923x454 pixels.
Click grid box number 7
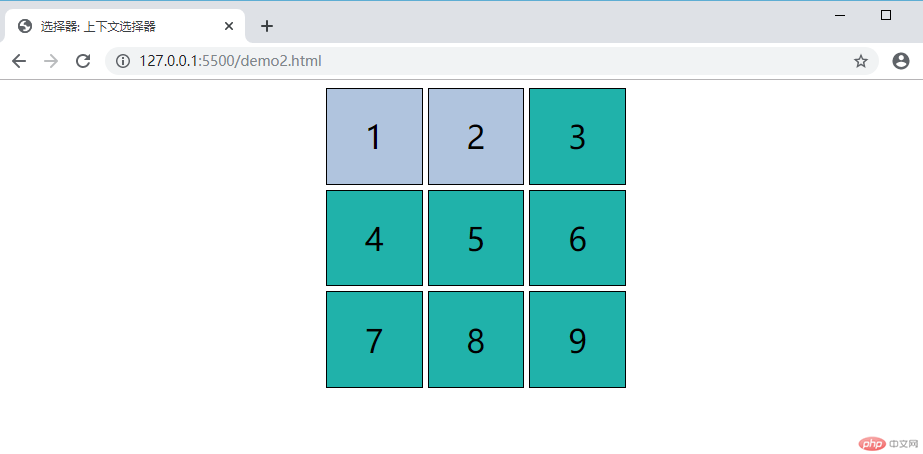[374, 340]
